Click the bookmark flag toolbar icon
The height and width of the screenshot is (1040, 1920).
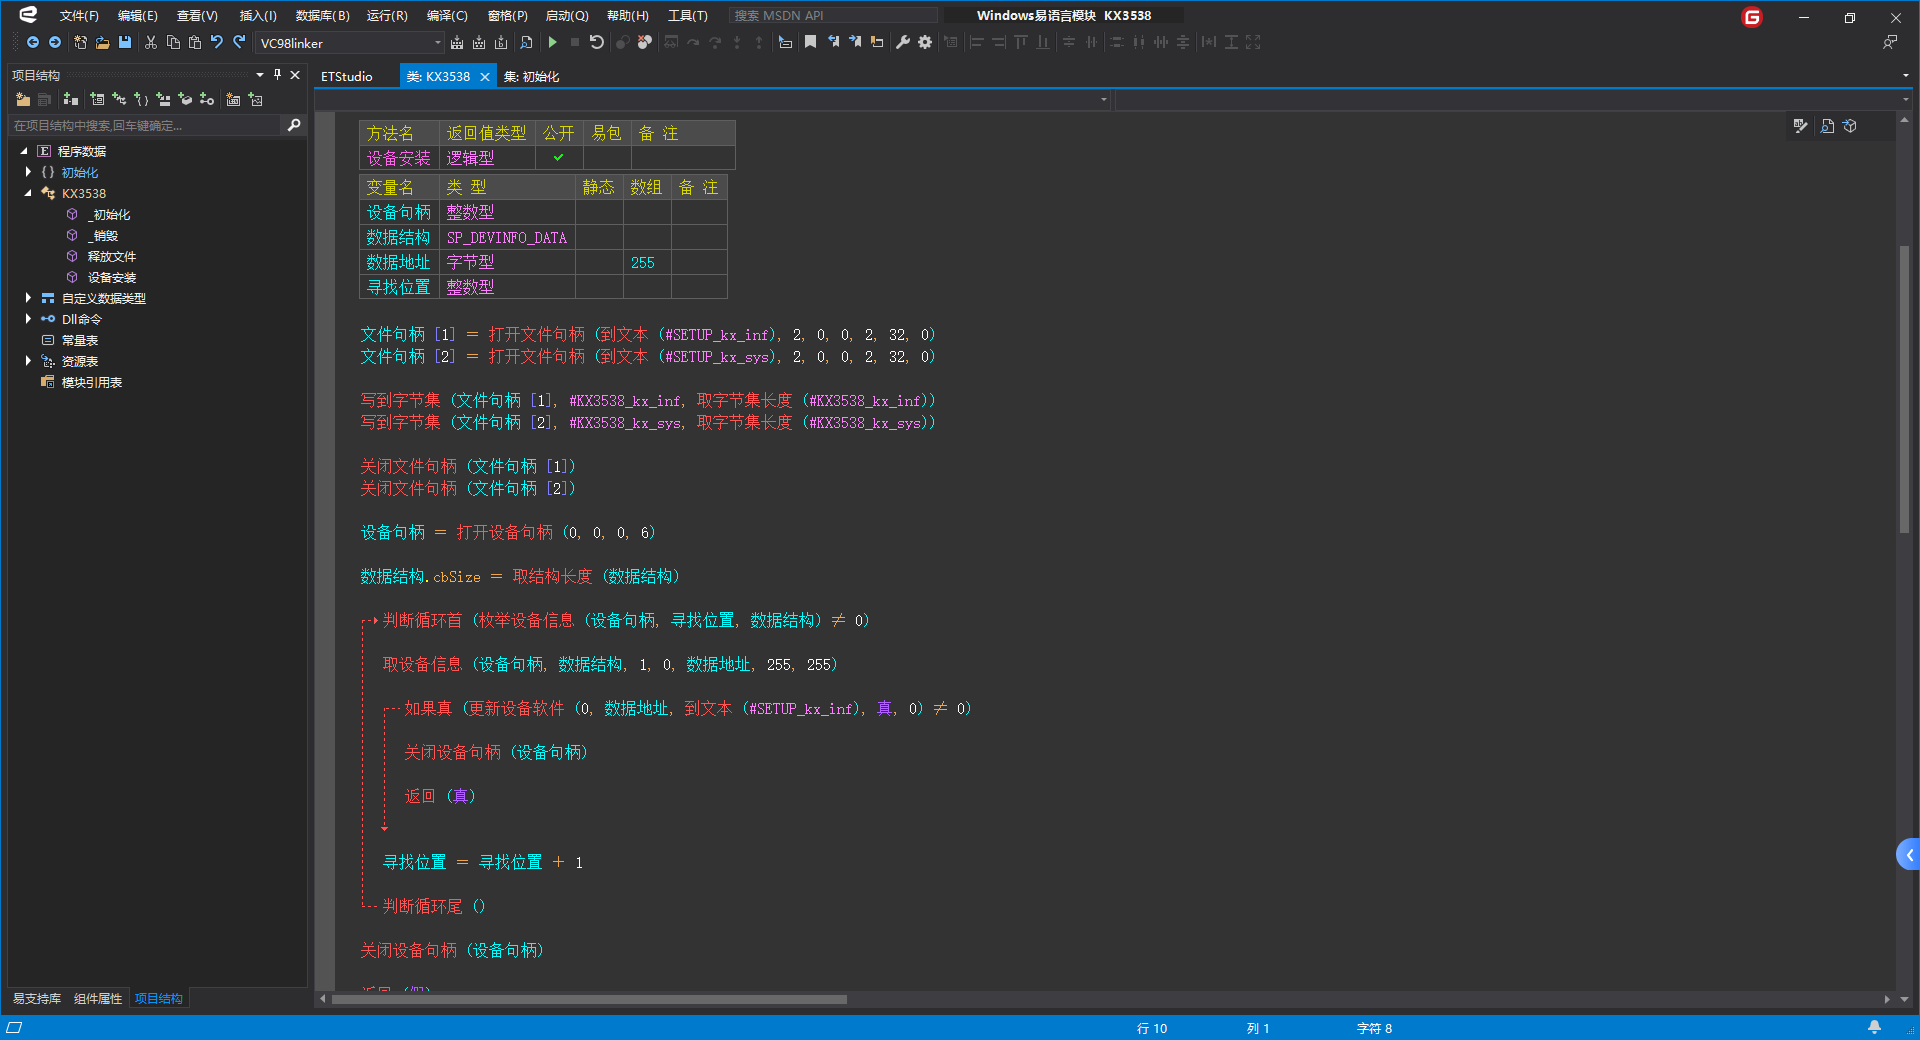(810, 42)
